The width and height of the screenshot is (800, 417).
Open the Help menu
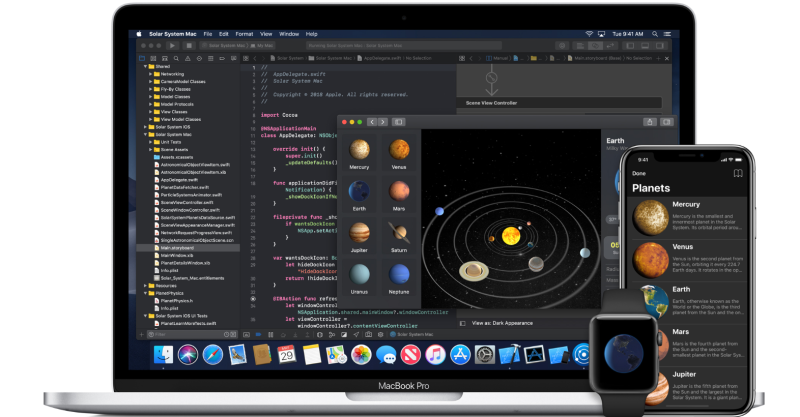coord(312,34)
